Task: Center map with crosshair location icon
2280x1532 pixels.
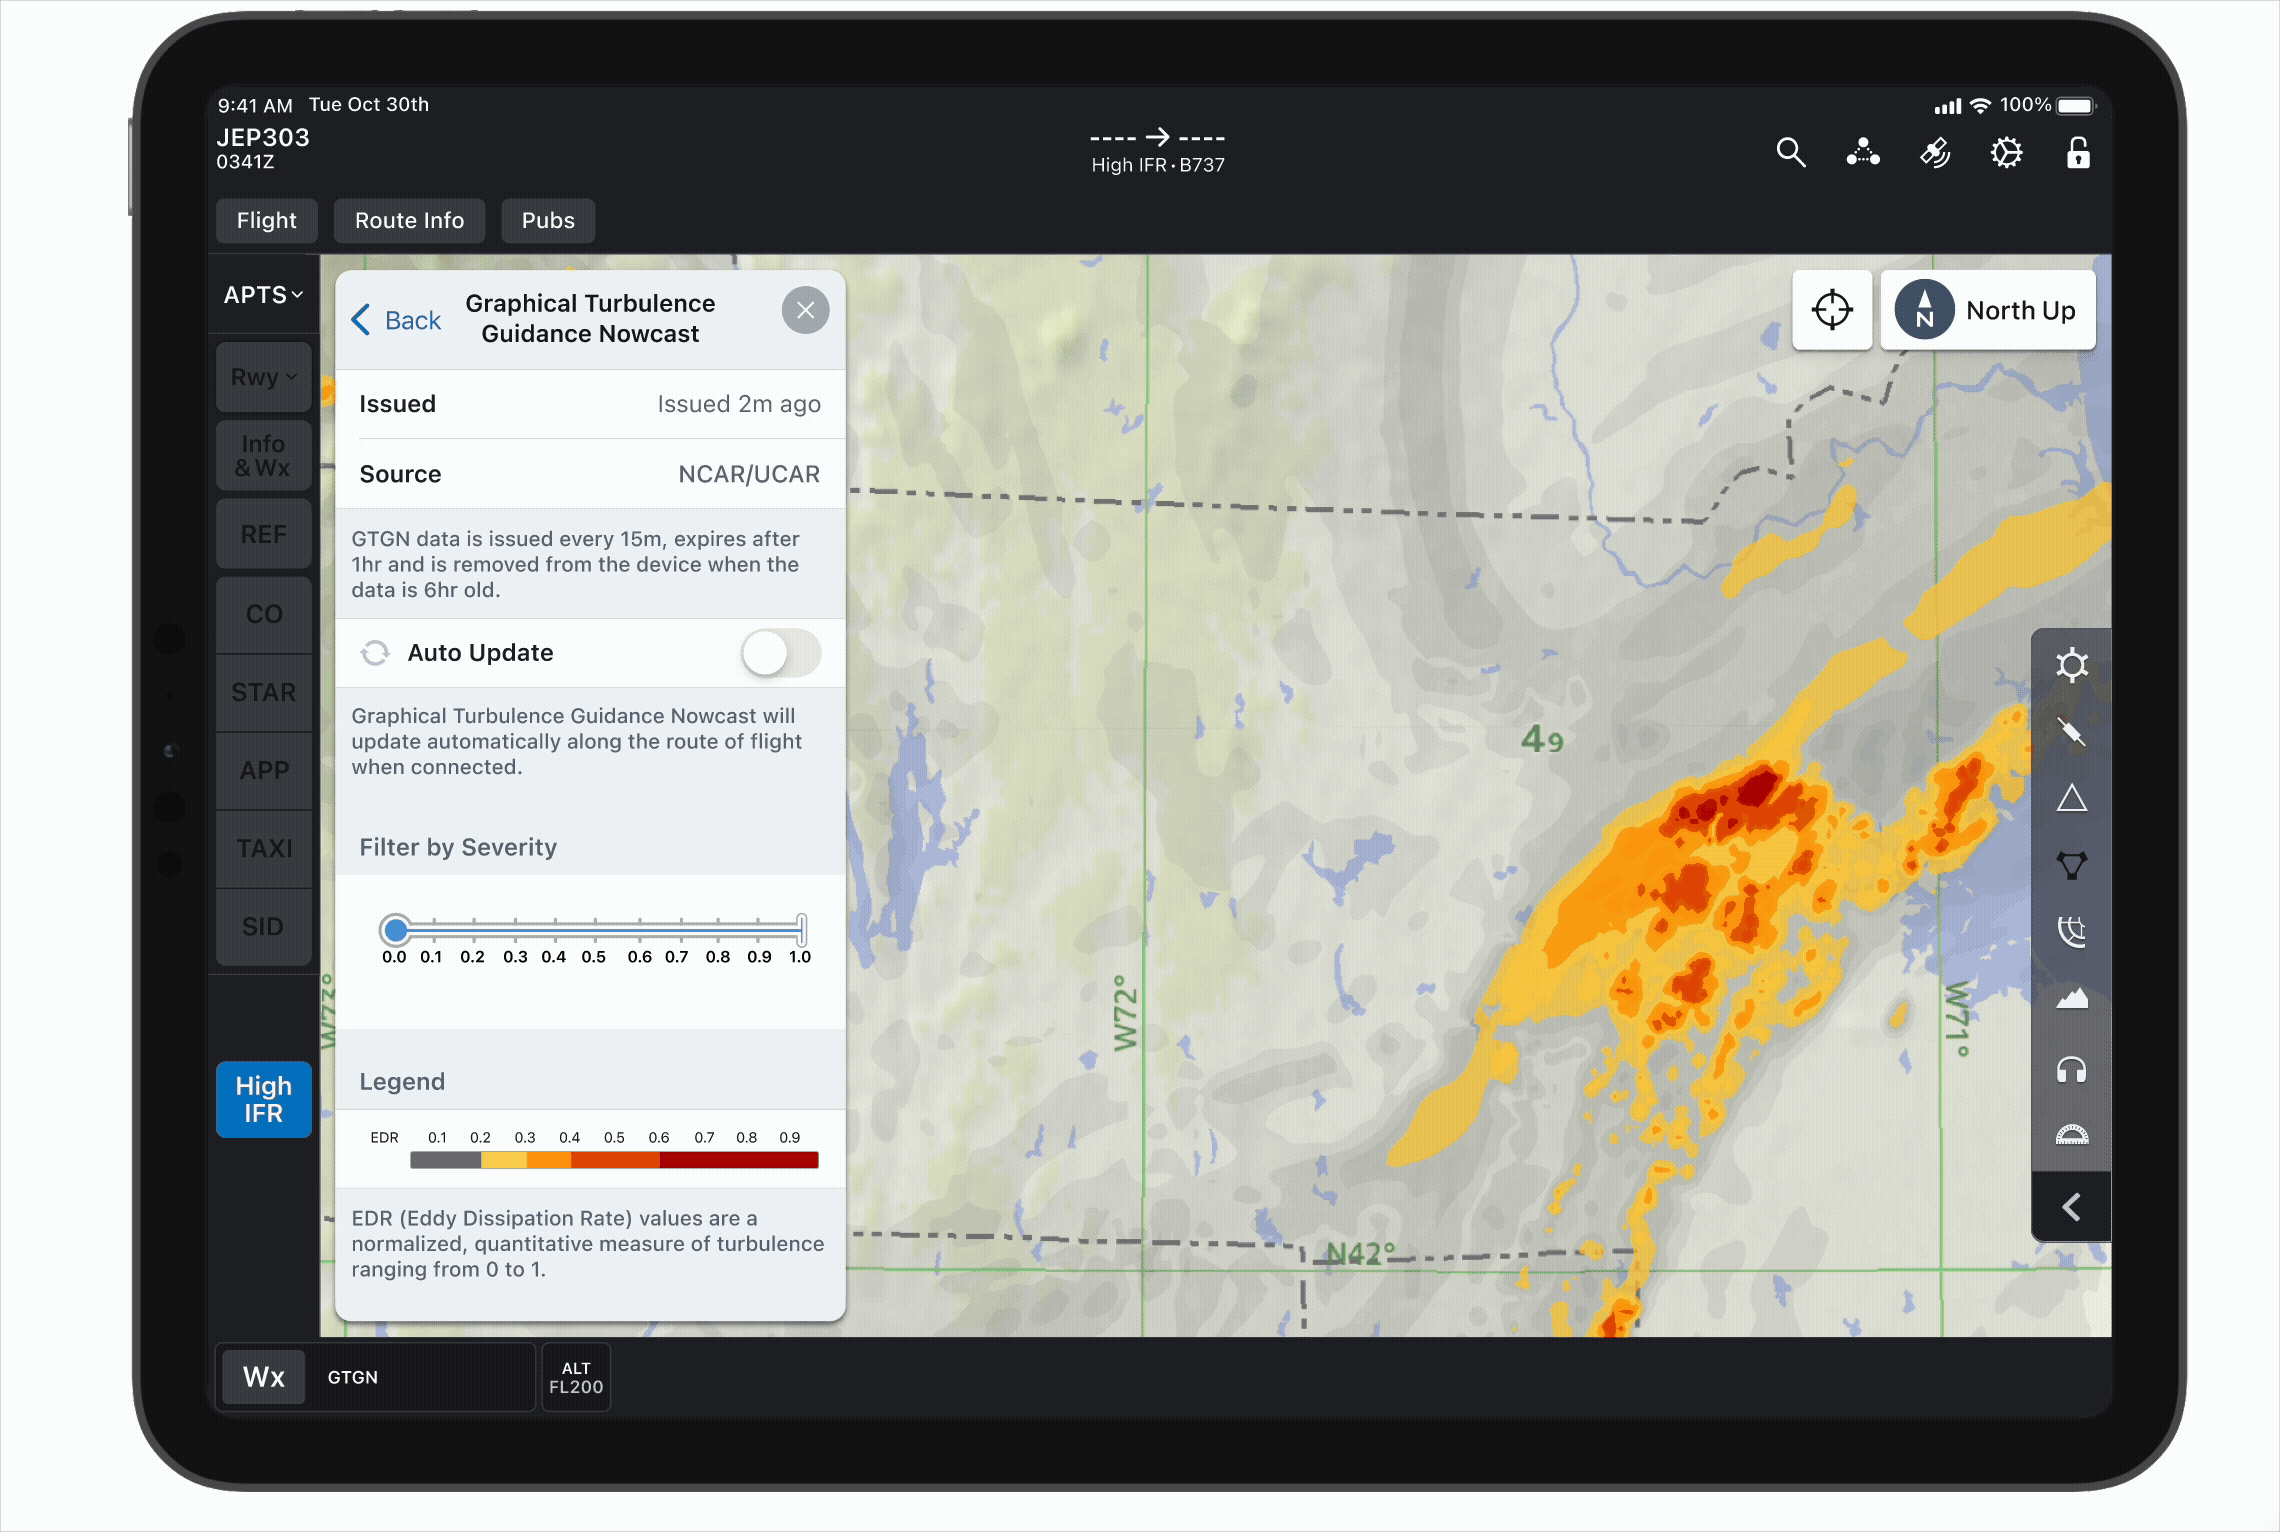Action: 1831,310
